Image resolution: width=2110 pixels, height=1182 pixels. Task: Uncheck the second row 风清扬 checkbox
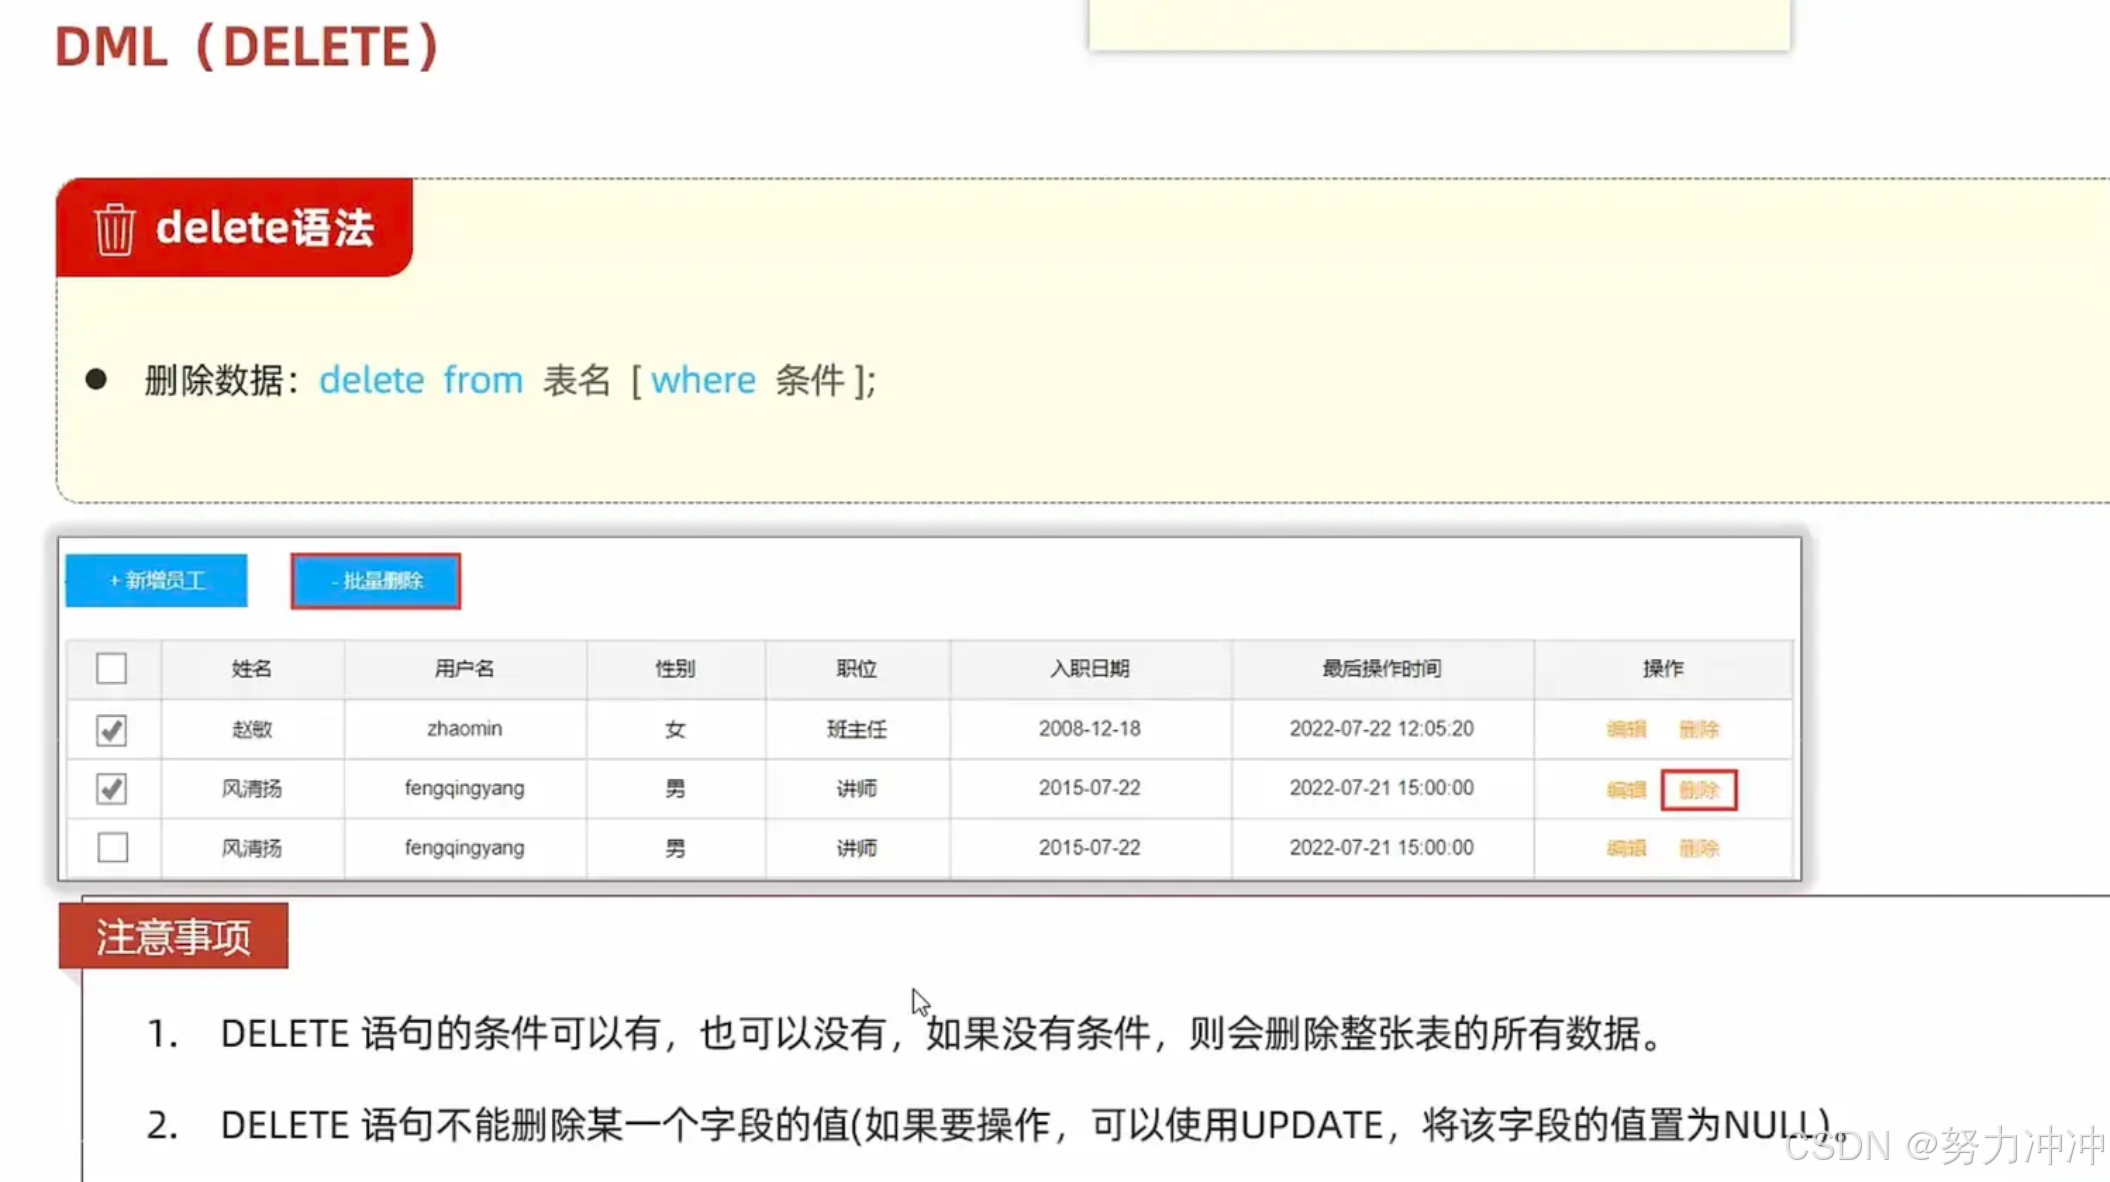[x=111, y=789]
